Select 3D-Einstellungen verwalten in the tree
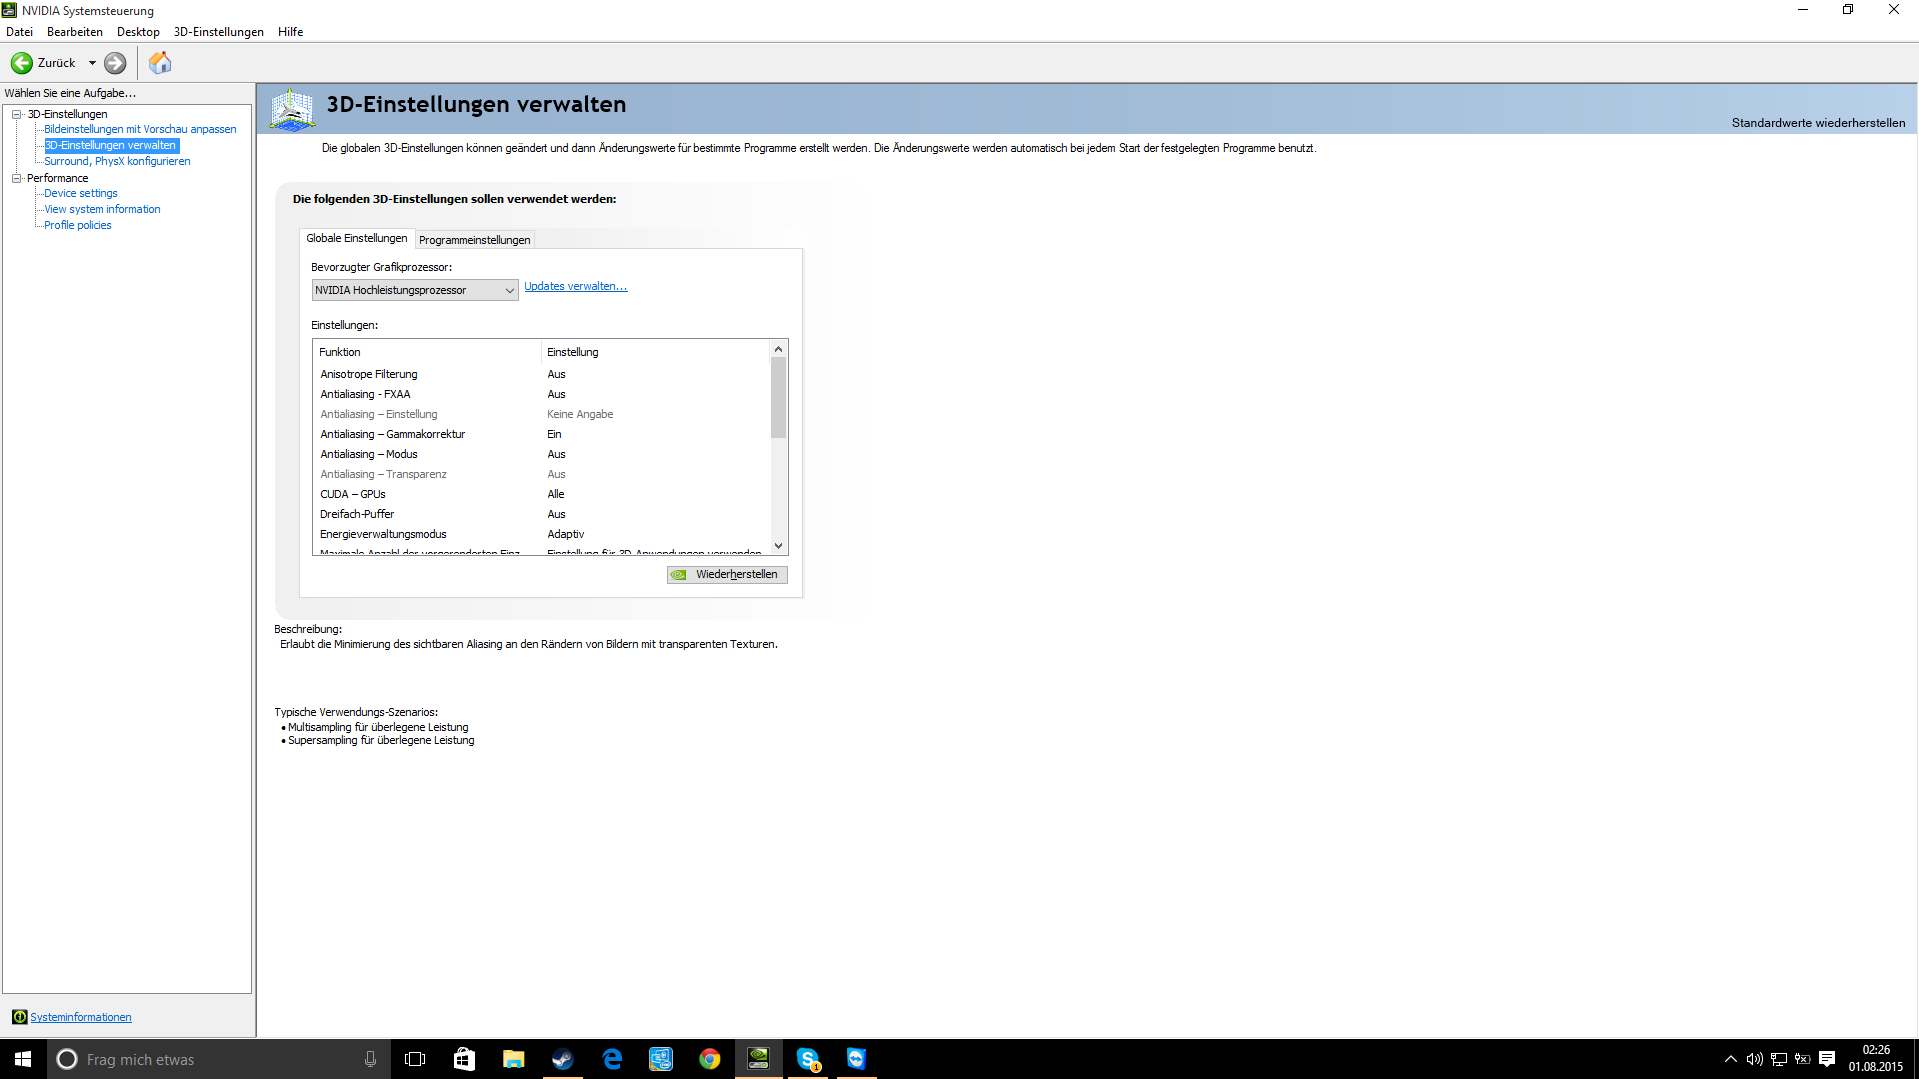1919x1079 pixels. (111, 145)
